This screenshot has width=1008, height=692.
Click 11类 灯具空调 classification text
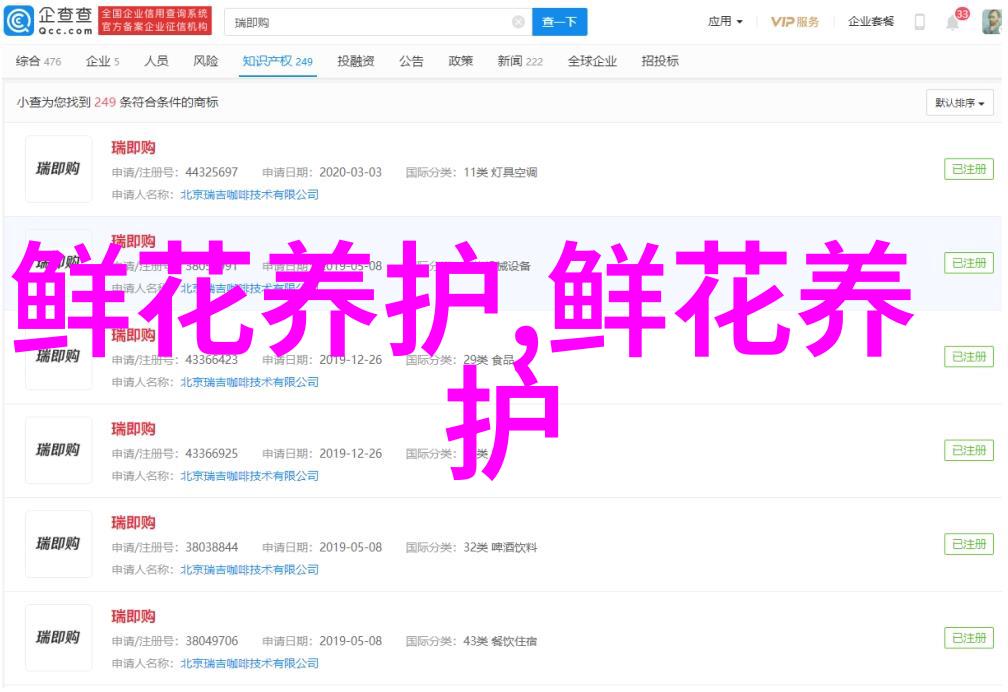tap(500, 172)
